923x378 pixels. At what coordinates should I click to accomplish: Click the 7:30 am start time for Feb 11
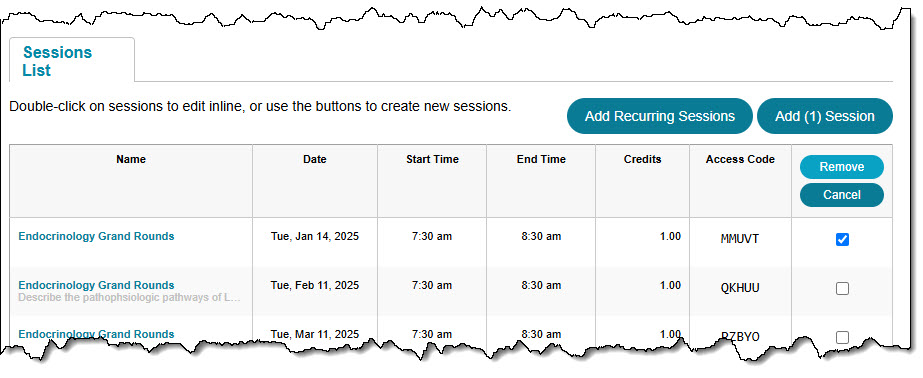coord(432,286)
